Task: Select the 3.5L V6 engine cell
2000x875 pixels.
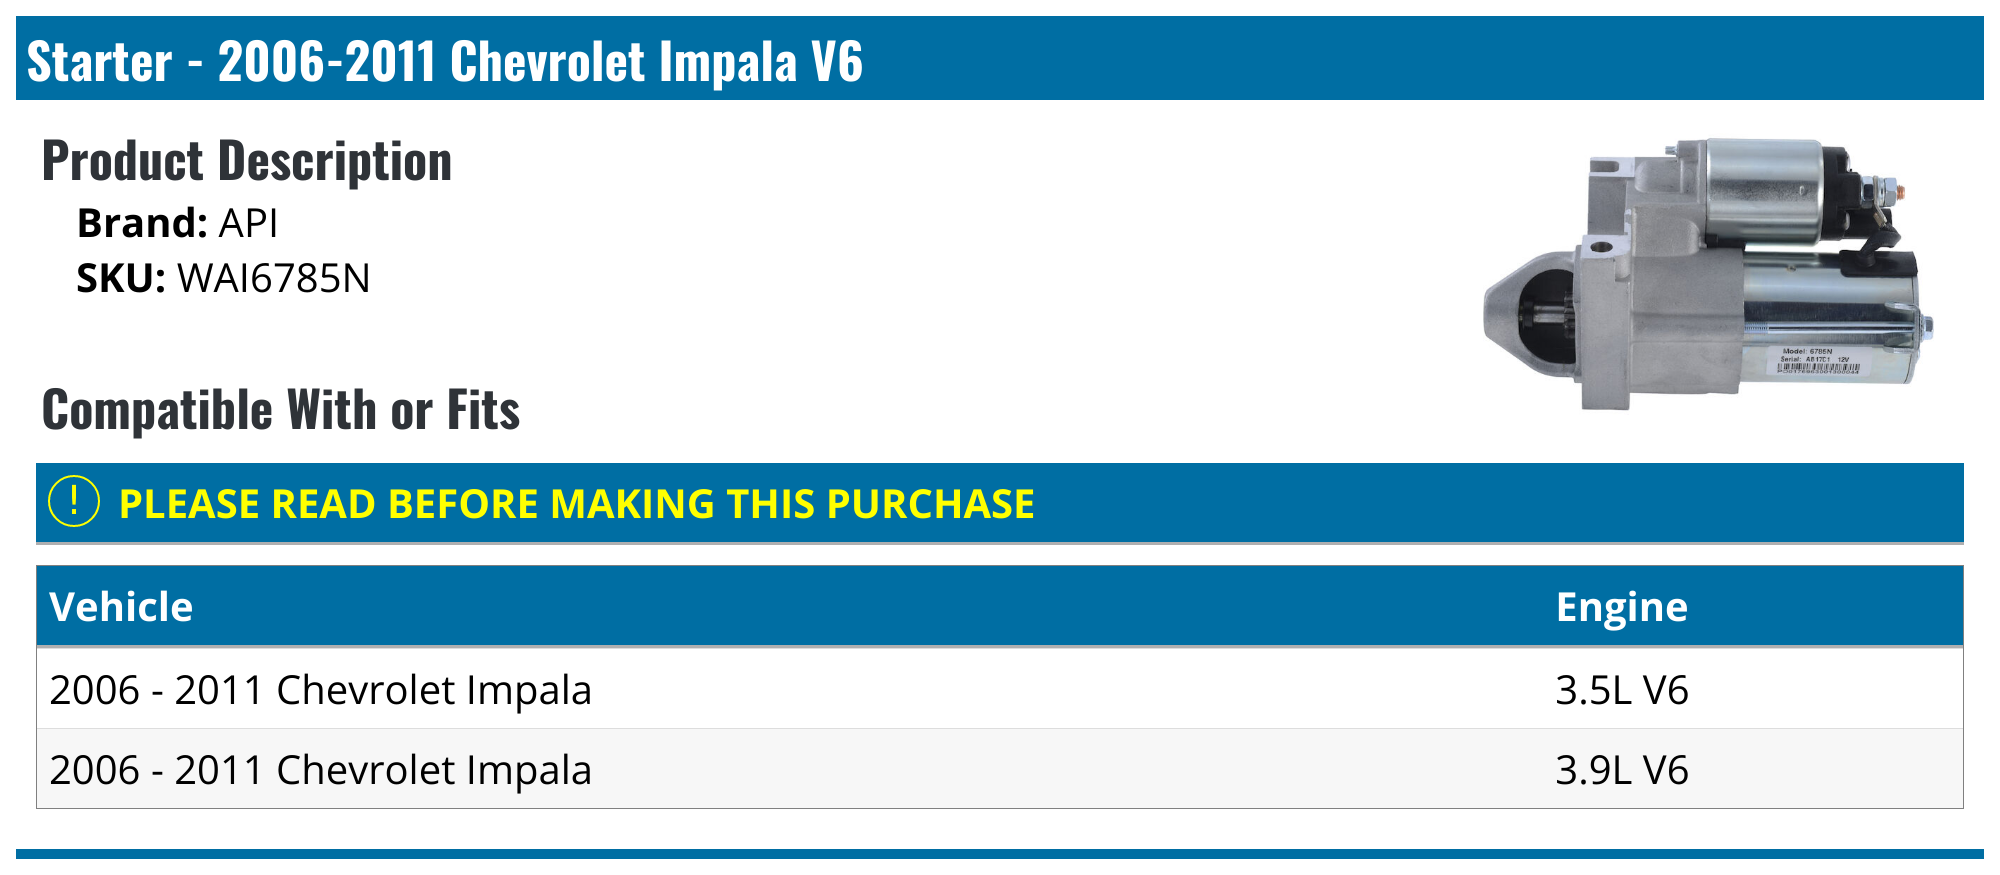Action: [x=1621, y=690]
